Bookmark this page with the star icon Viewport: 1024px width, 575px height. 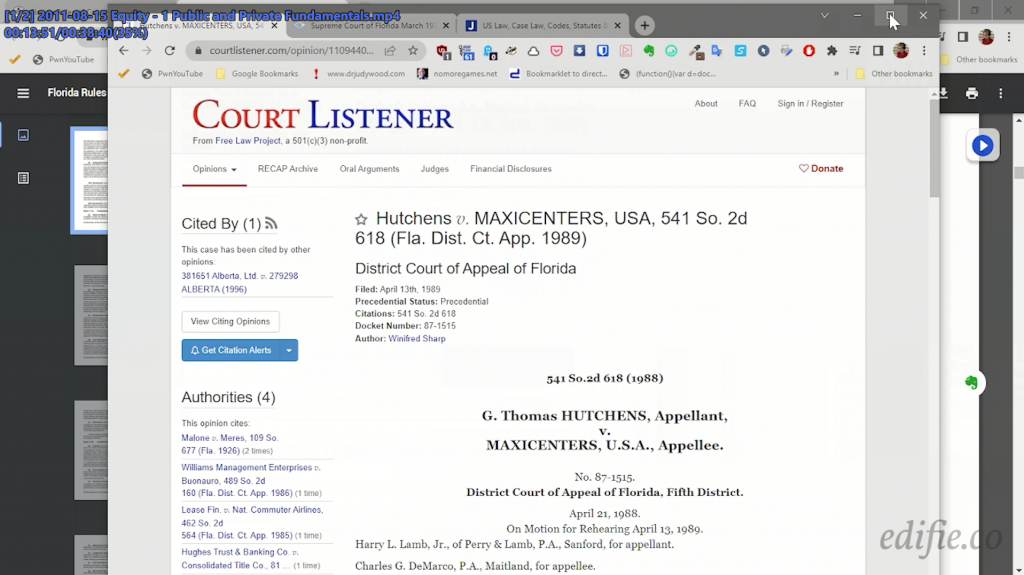[413, 51]
